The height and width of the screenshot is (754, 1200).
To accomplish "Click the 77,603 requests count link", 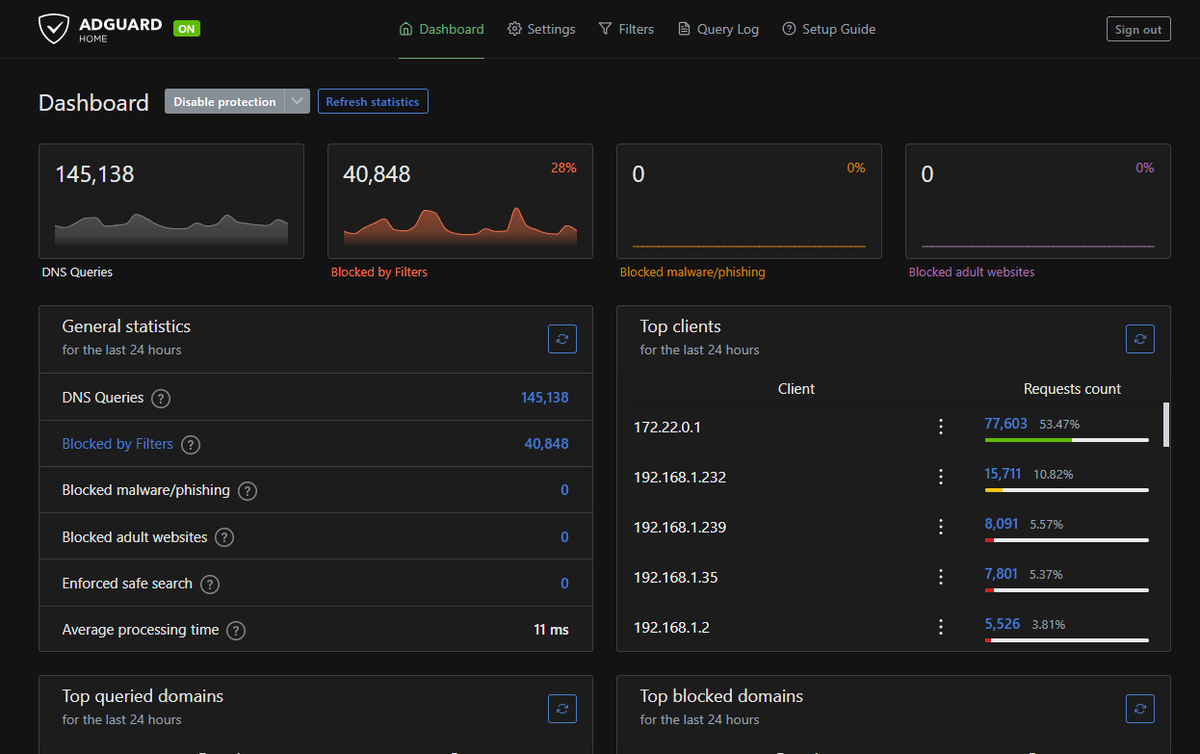I will [1006, 424].
